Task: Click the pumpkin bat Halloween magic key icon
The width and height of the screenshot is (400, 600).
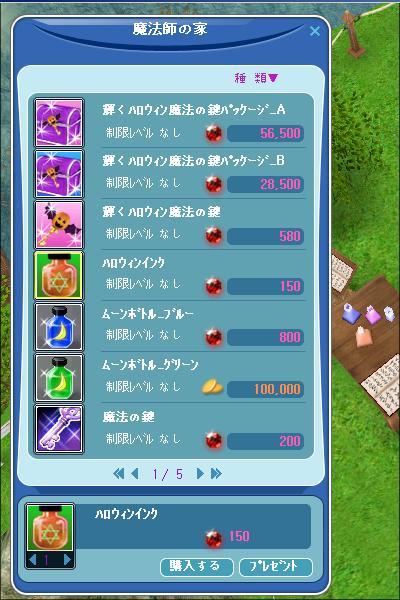Action: tap(59, 225)
